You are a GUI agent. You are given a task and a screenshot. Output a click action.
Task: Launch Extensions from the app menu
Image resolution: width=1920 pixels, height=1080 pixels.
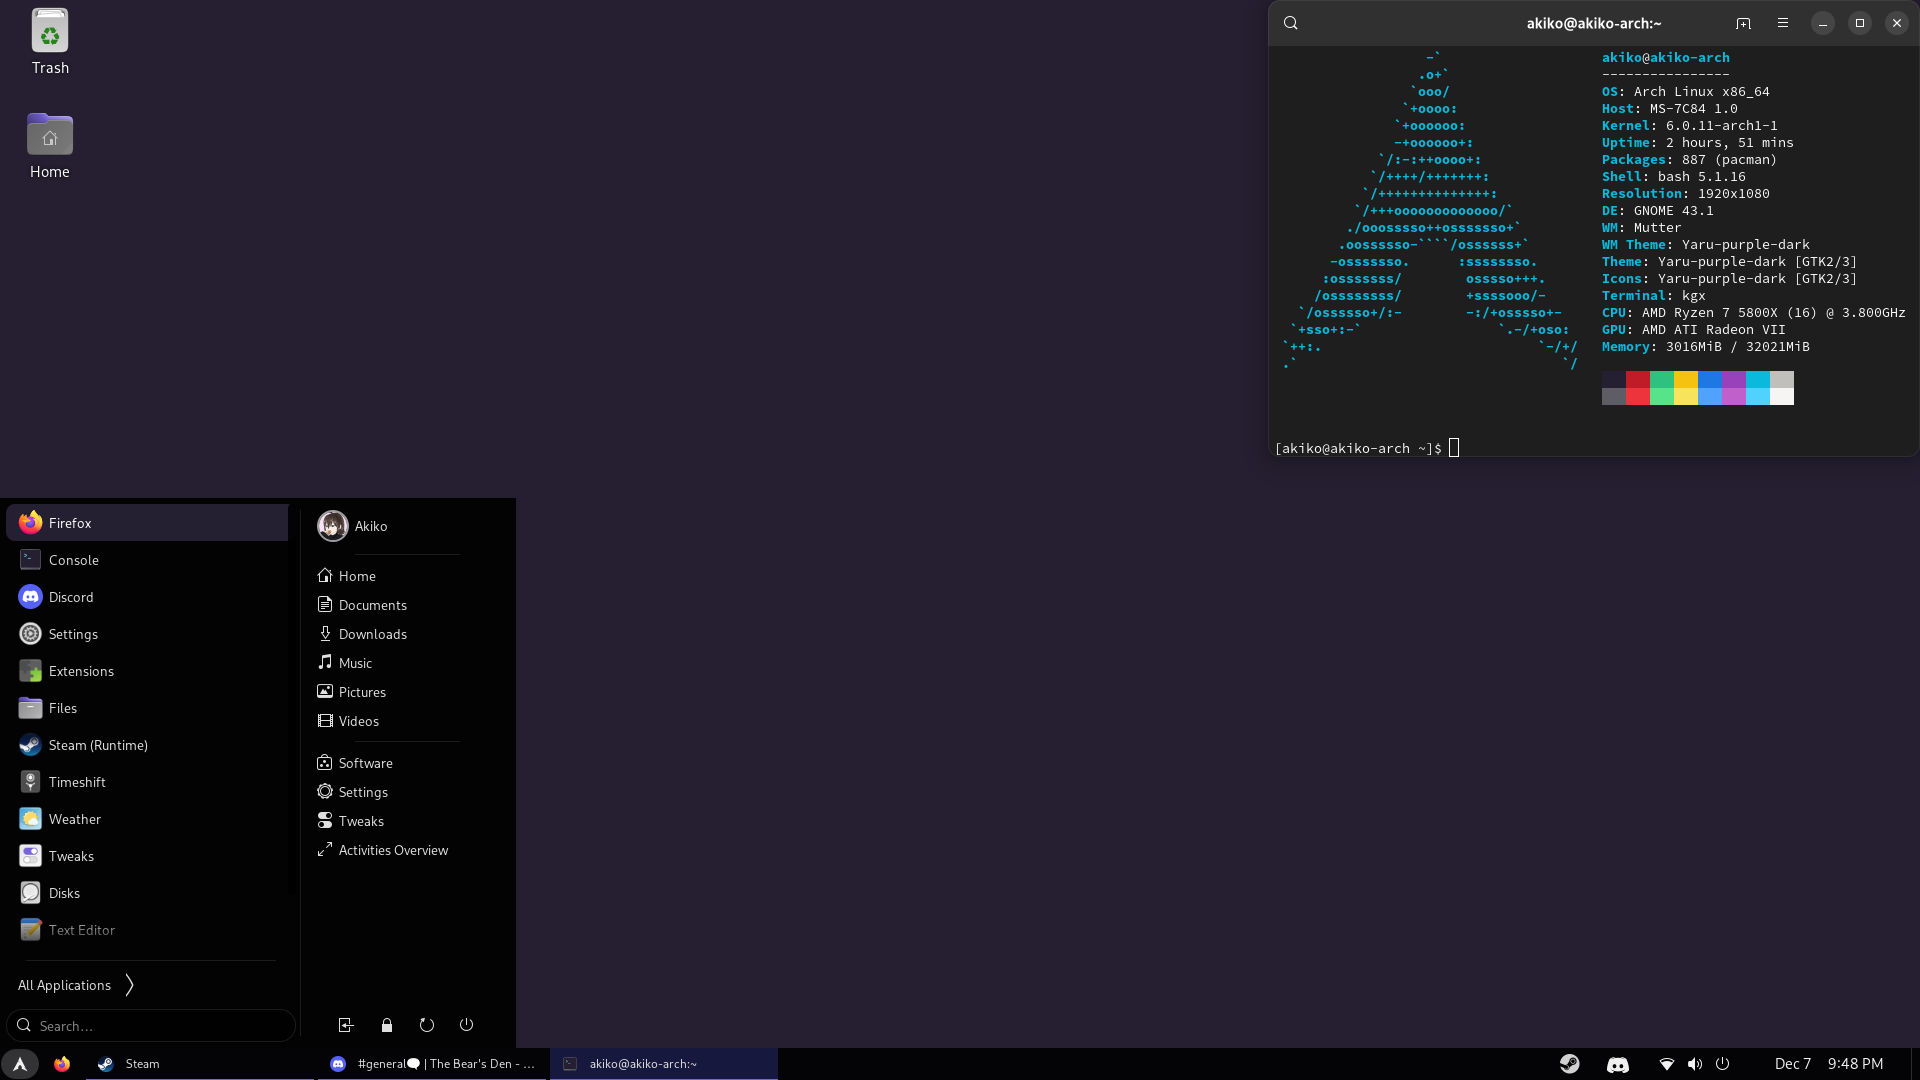[x=147, y=671]
